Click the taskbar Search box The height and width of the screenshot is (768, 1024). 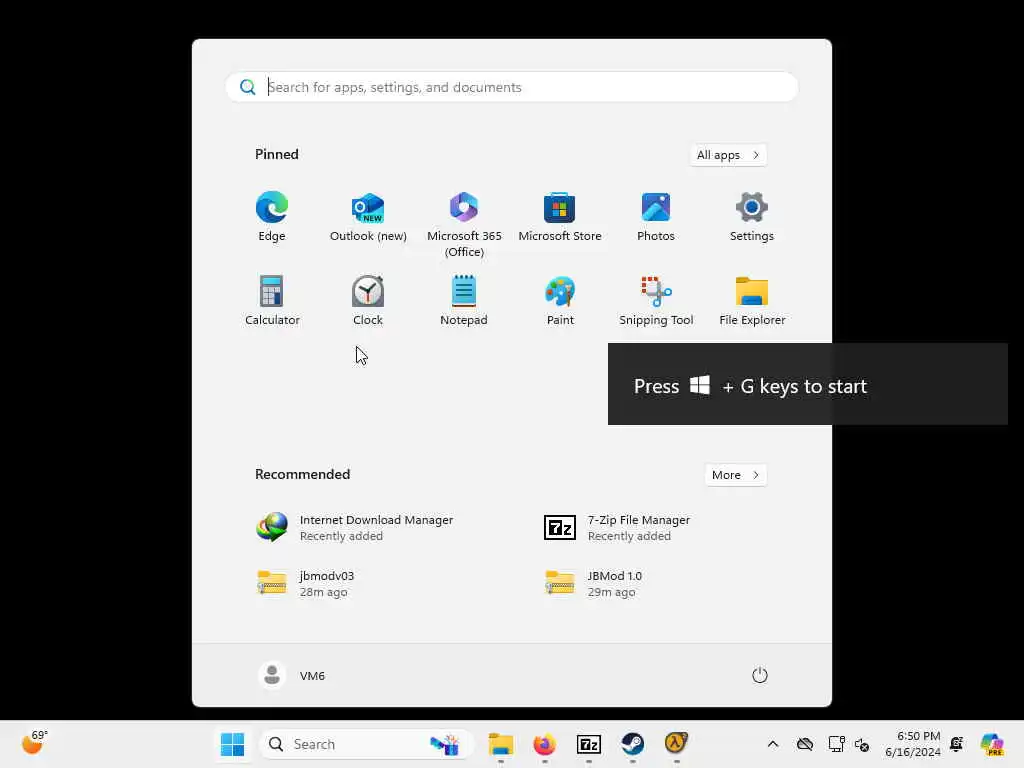366,744
